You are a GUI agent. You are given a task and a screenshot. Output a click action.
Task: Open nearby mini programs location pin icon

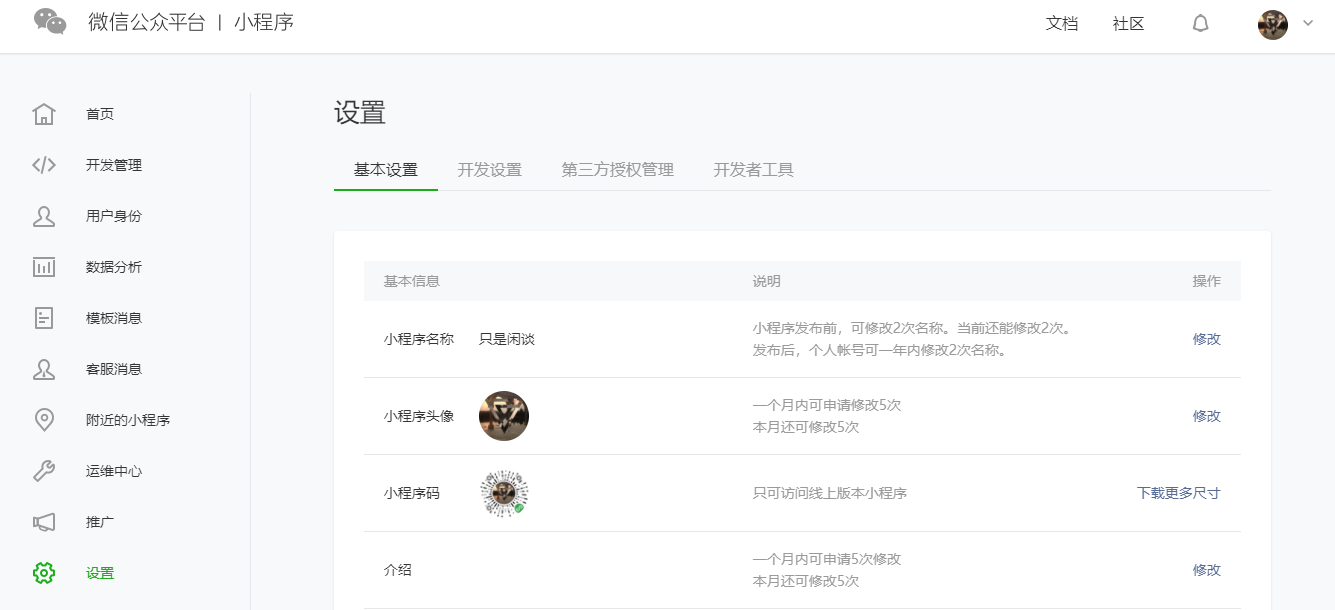[x=44, y=420]
